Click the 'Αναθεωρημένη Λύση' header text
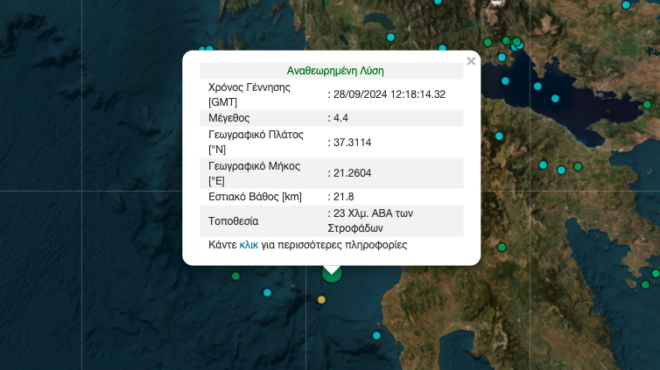This screenshot has height=370, width=660. (335, 71)
